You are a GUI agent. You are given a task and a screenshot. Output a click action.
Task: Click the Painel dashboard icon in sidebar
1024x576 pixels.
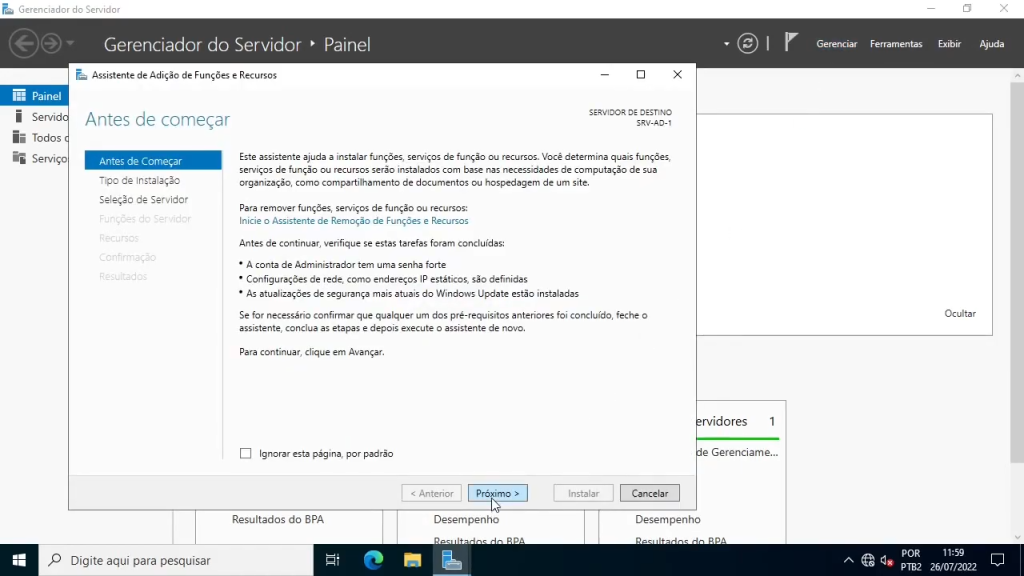[x=19, y=96]
